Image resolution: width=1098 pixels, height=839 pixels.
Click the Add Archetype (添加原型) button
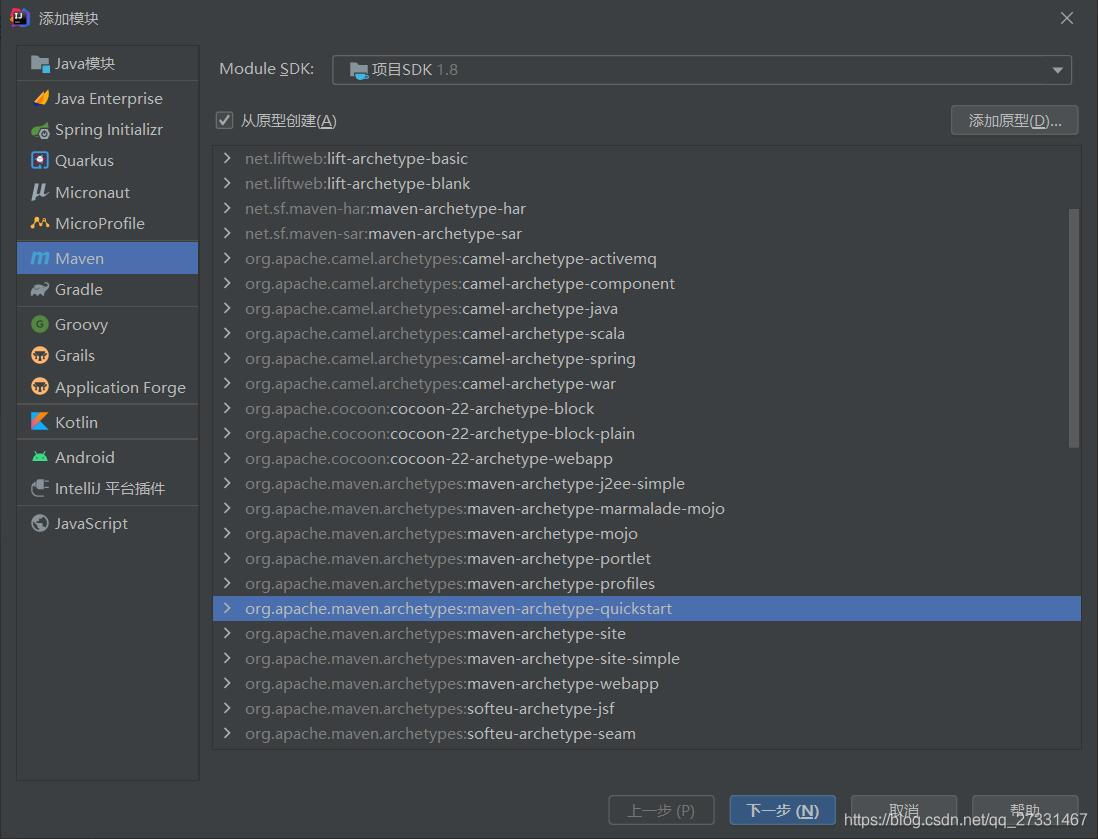coord(1014,120)
